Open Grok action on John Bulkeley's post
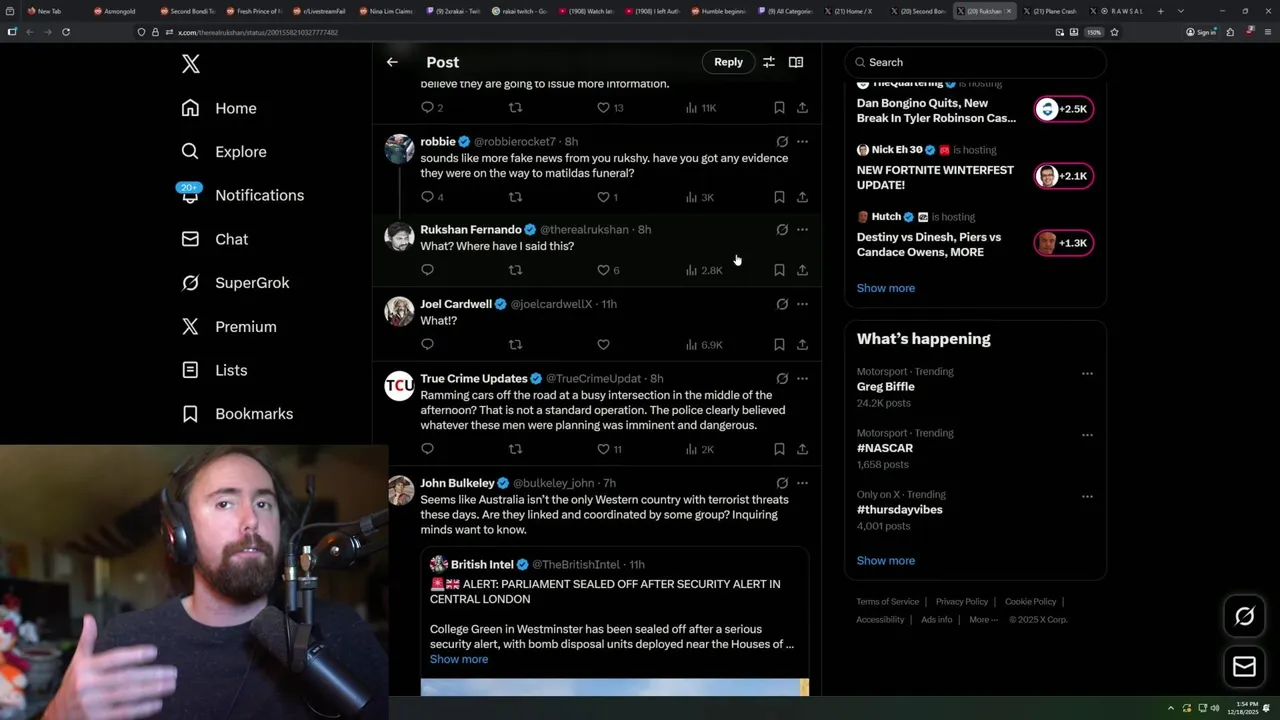1280x720 pixels. (782, 483)
